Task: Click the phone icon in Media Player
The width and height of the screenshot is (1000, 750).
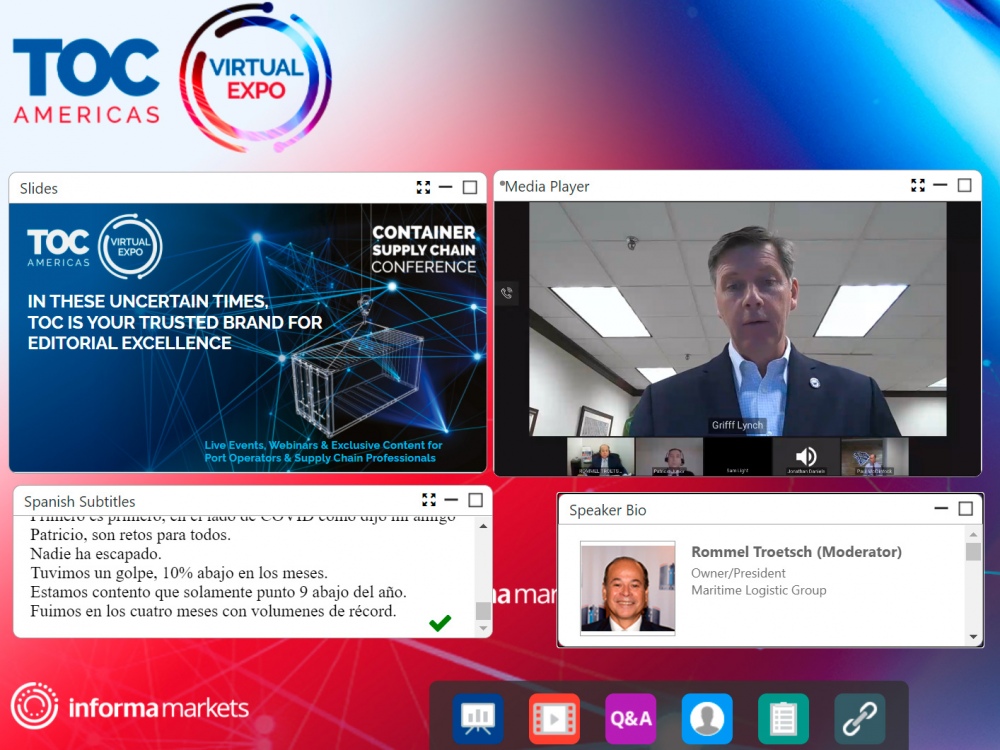Action: coord(507,293)
